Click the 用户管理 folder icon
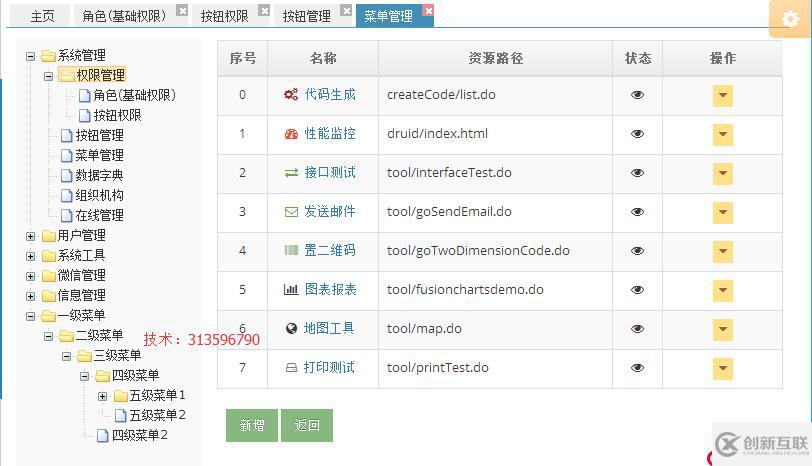This screenshot has width=812, height=466. [x=49, y=236]
